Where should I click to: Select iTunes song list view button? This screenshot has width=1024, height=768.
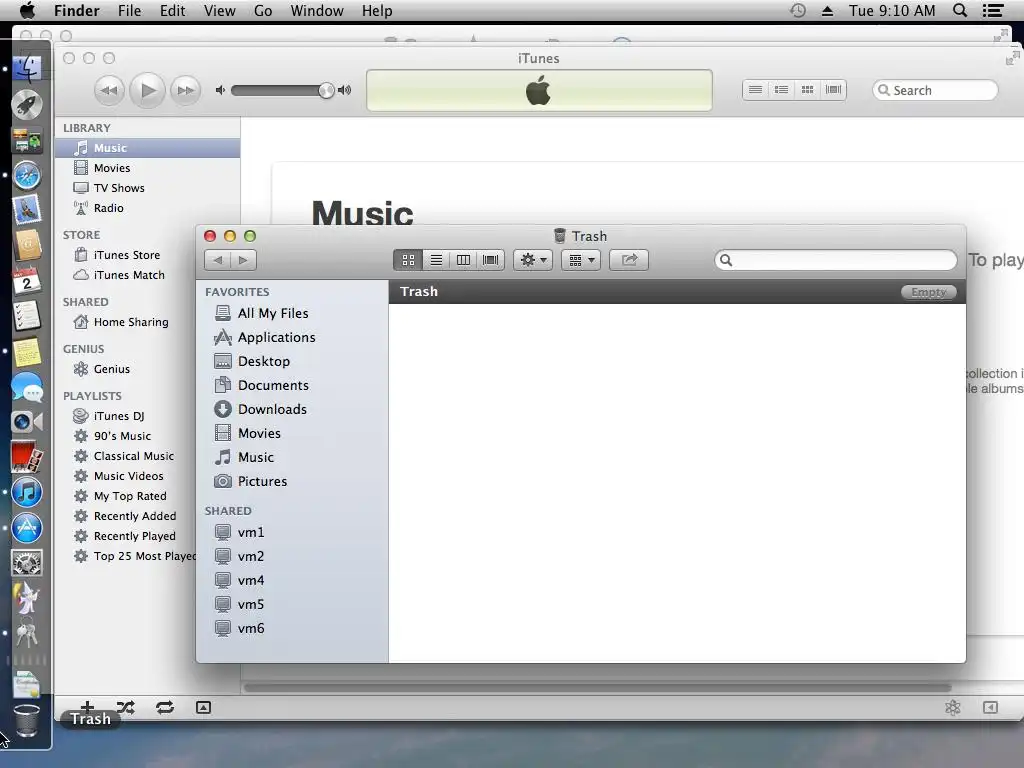point(755,89)
